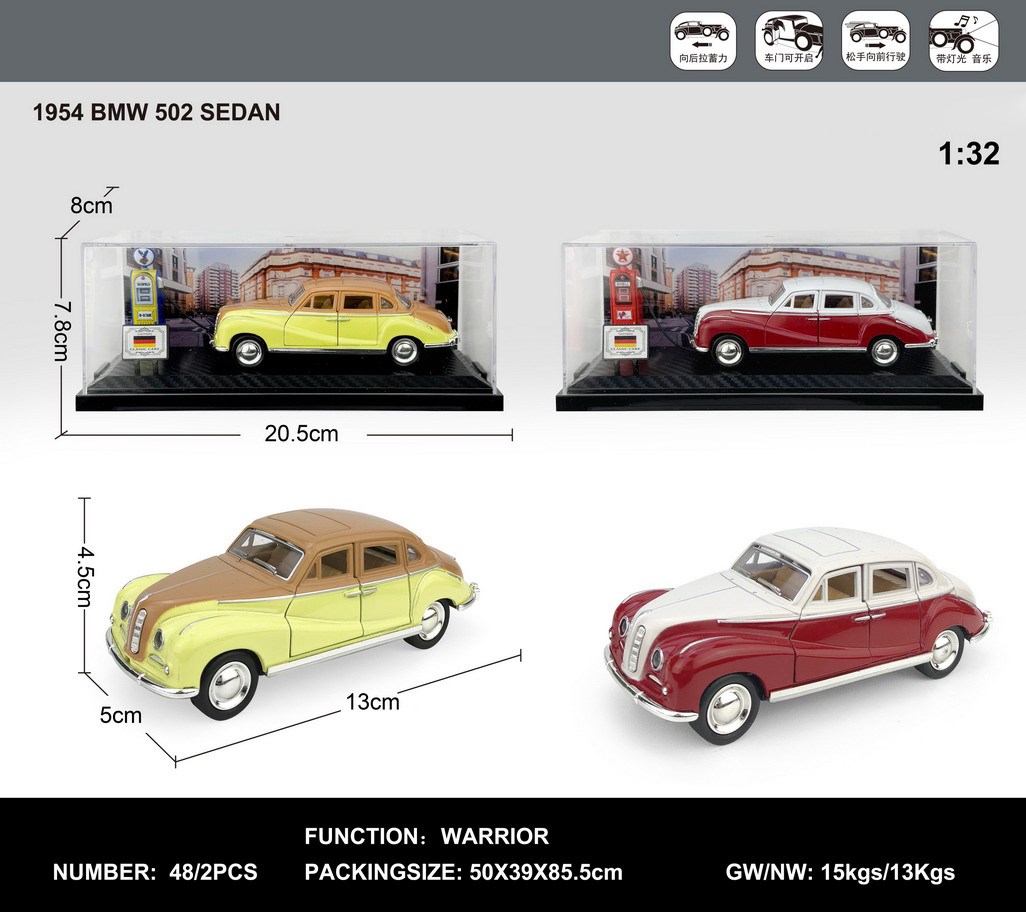Viewport: 1026px width, 912px height.
Task: Click the German flag sign in right case
Action: pyautogui.click(x=625, y=341)
